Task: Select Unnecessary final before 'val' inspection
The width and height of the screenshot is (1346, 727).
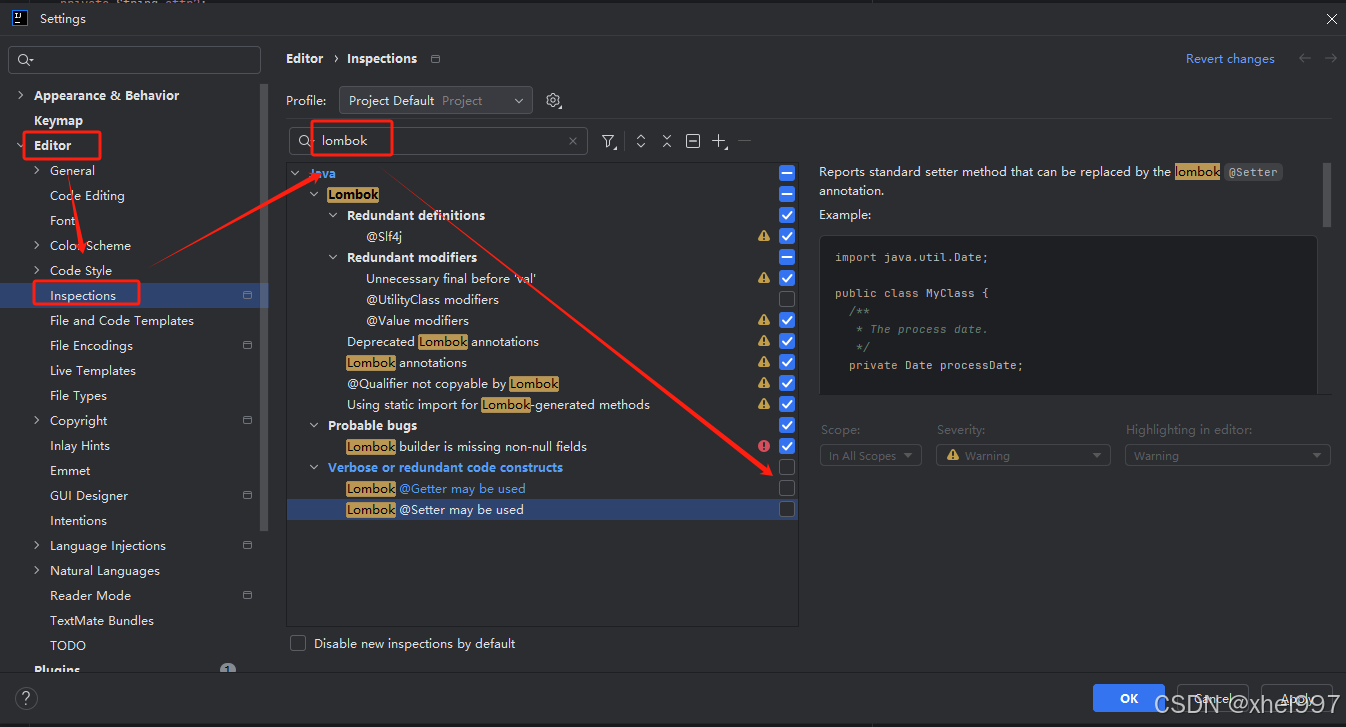Action: click(452, 278)
